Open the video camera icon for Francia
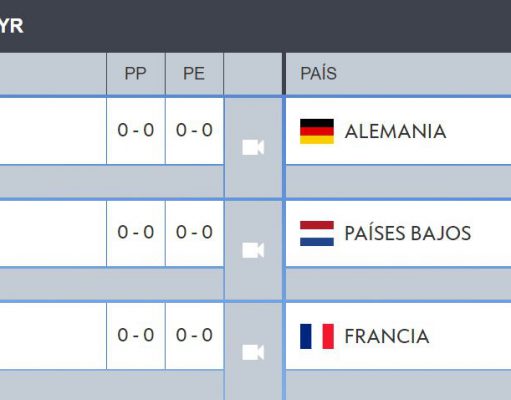511x400 pixels. click(253, 352)
